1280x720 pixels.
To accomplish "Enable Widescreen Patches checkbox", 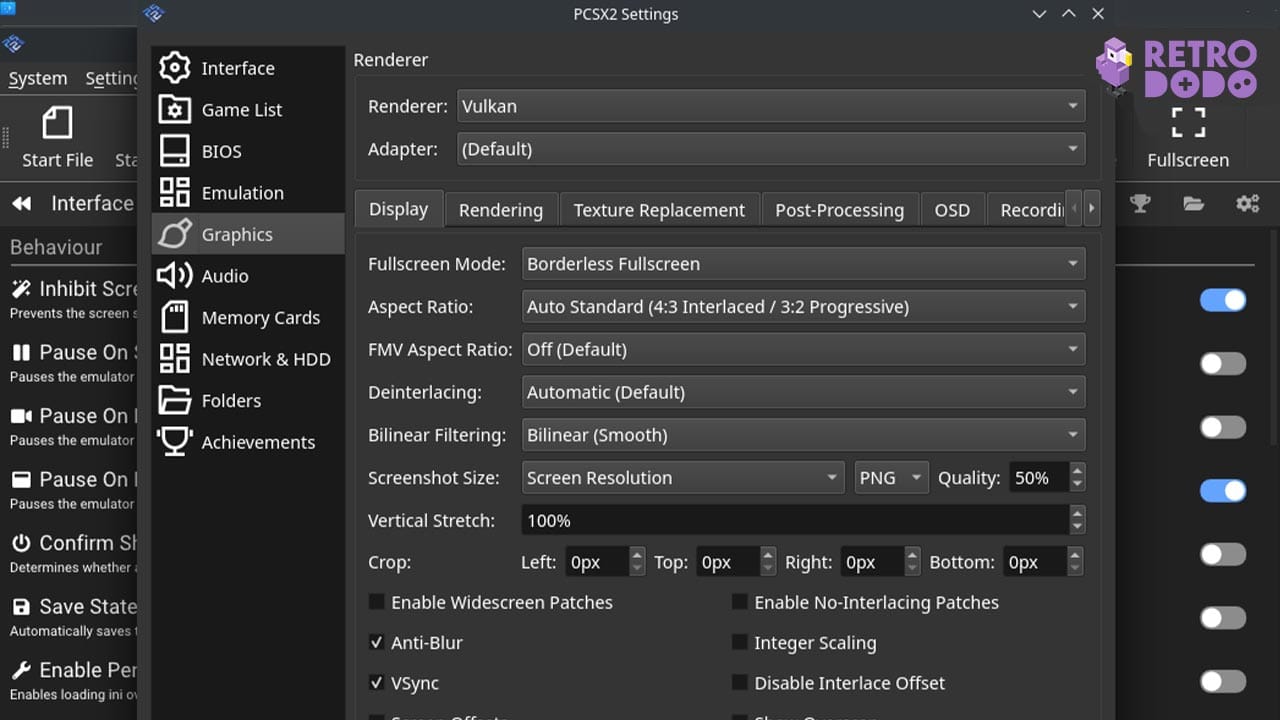I will (x=377, y=602).
